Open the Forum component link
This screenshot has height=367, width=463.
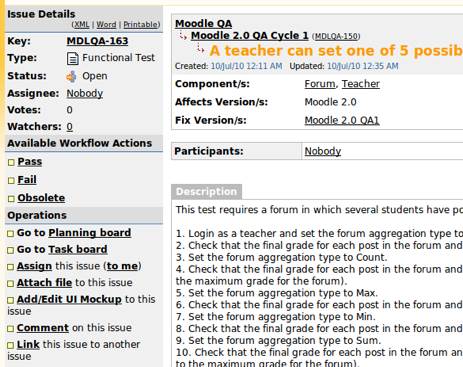[320, 84]
